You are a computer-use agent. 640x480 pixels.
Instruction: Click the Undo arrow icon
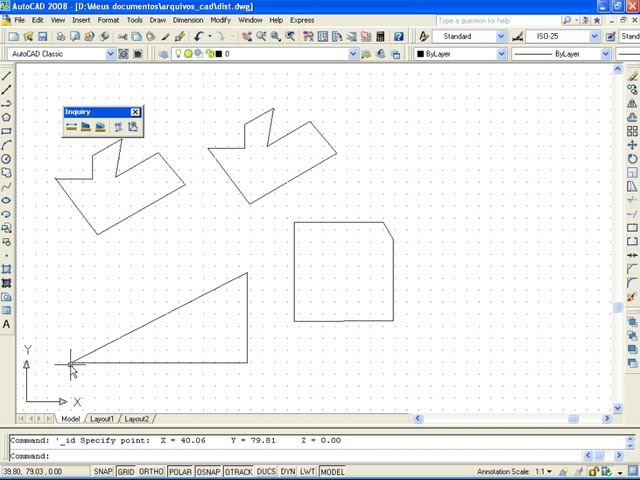(x=199, y=37)
